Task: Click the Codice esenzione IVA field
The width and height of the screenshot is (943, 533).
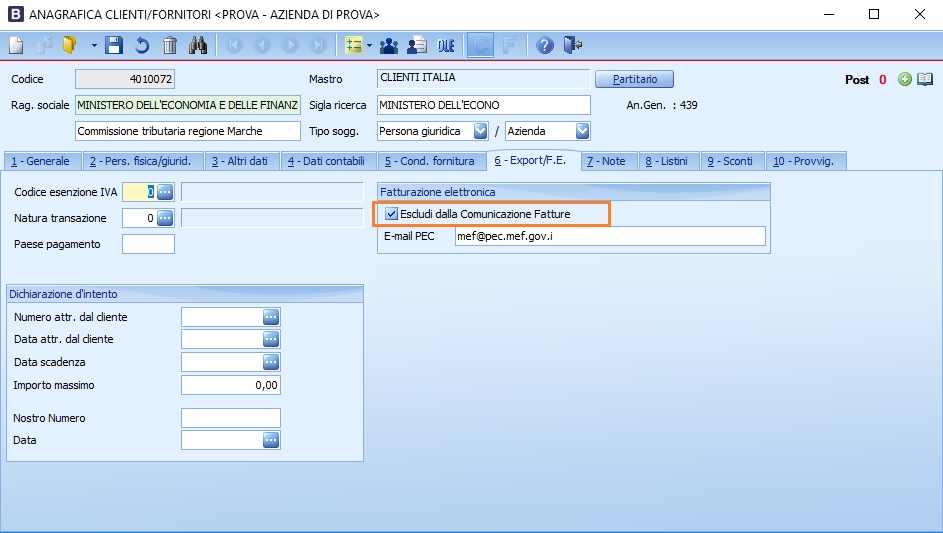Action: point(140,192)
